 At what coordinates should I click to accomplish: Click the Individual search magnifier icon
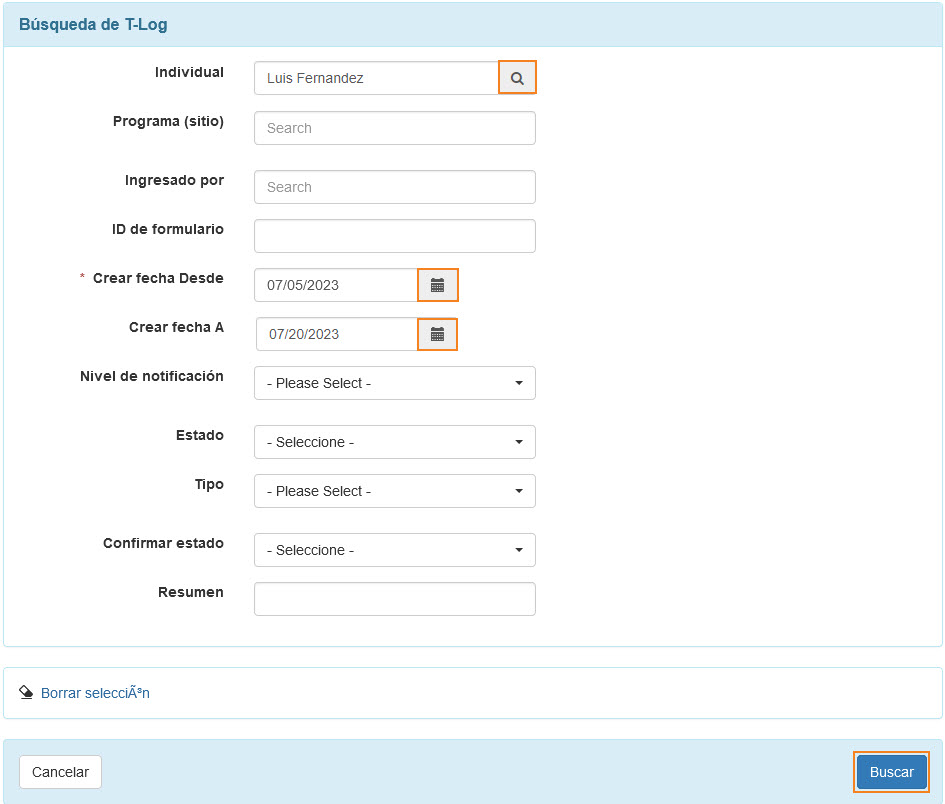(517, 78)
